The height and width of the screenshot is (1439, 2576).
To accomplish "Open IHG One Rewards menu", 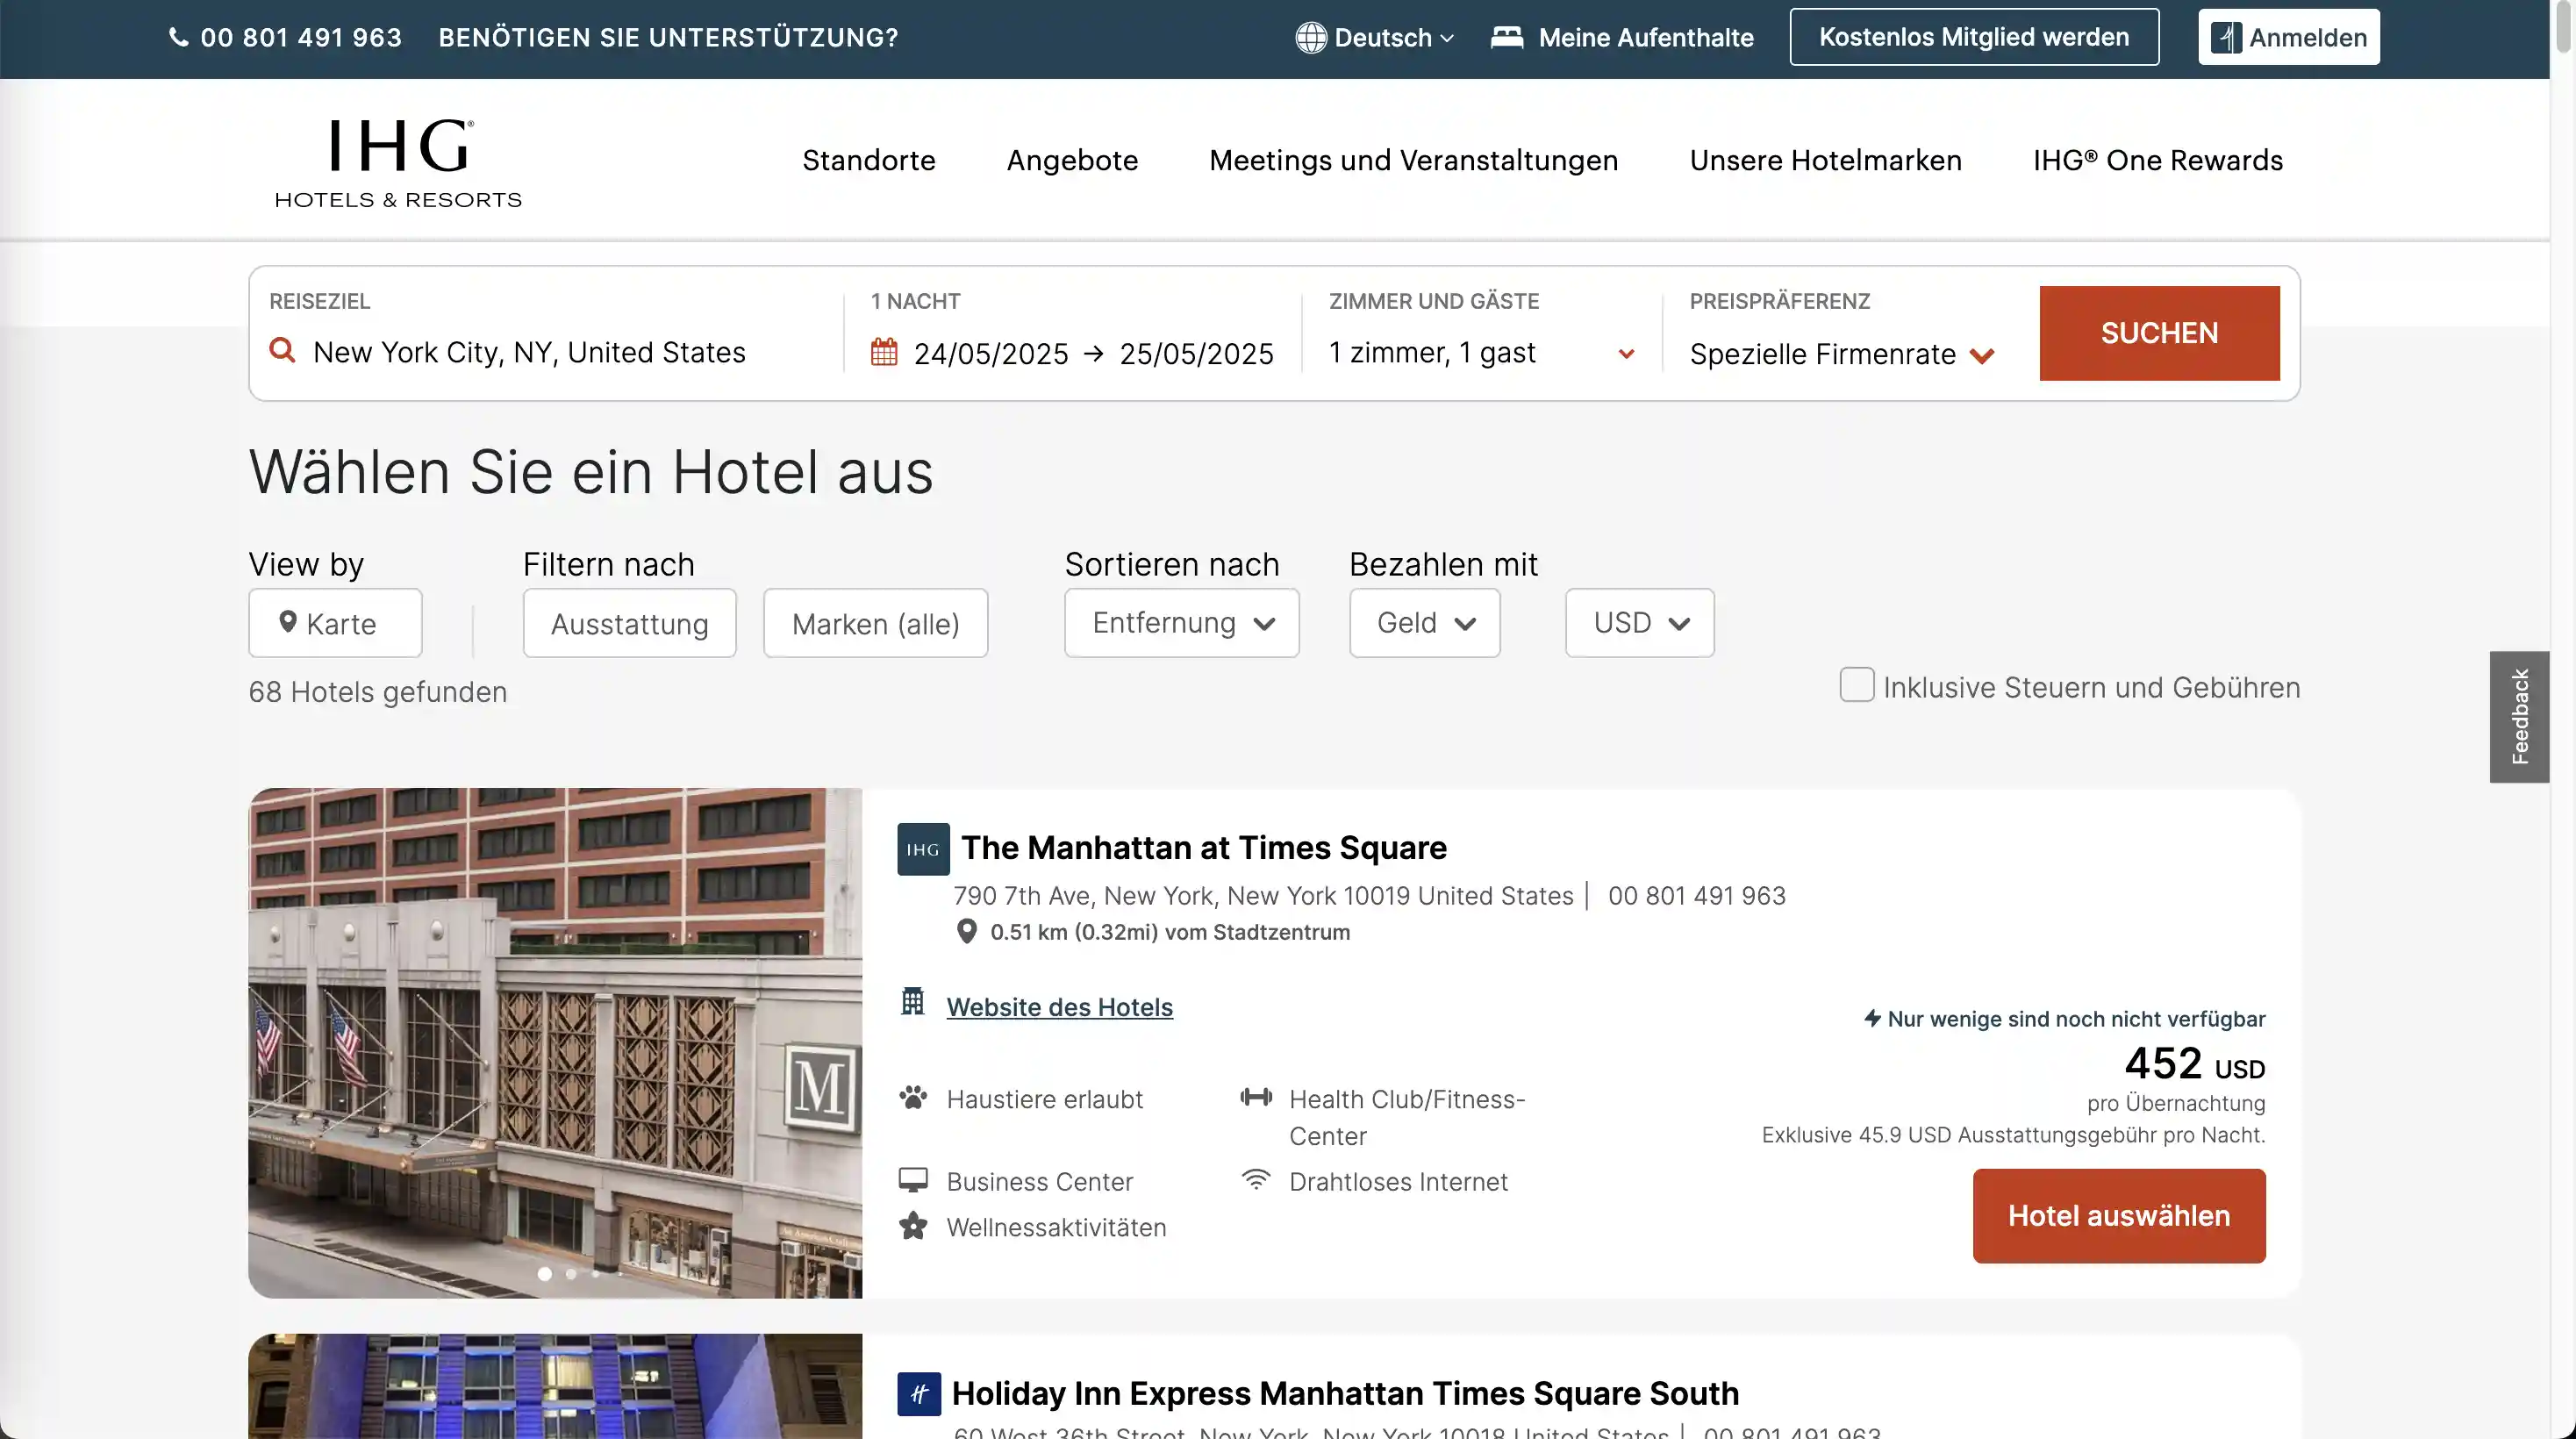I will (2157, 160).
